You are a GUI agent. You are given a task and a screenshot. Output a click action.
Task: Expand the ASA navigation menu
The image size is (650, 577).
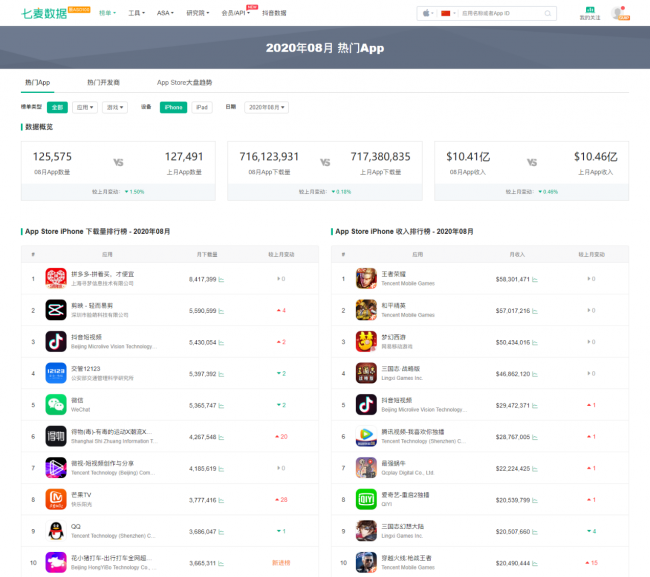tap(165, 13)
